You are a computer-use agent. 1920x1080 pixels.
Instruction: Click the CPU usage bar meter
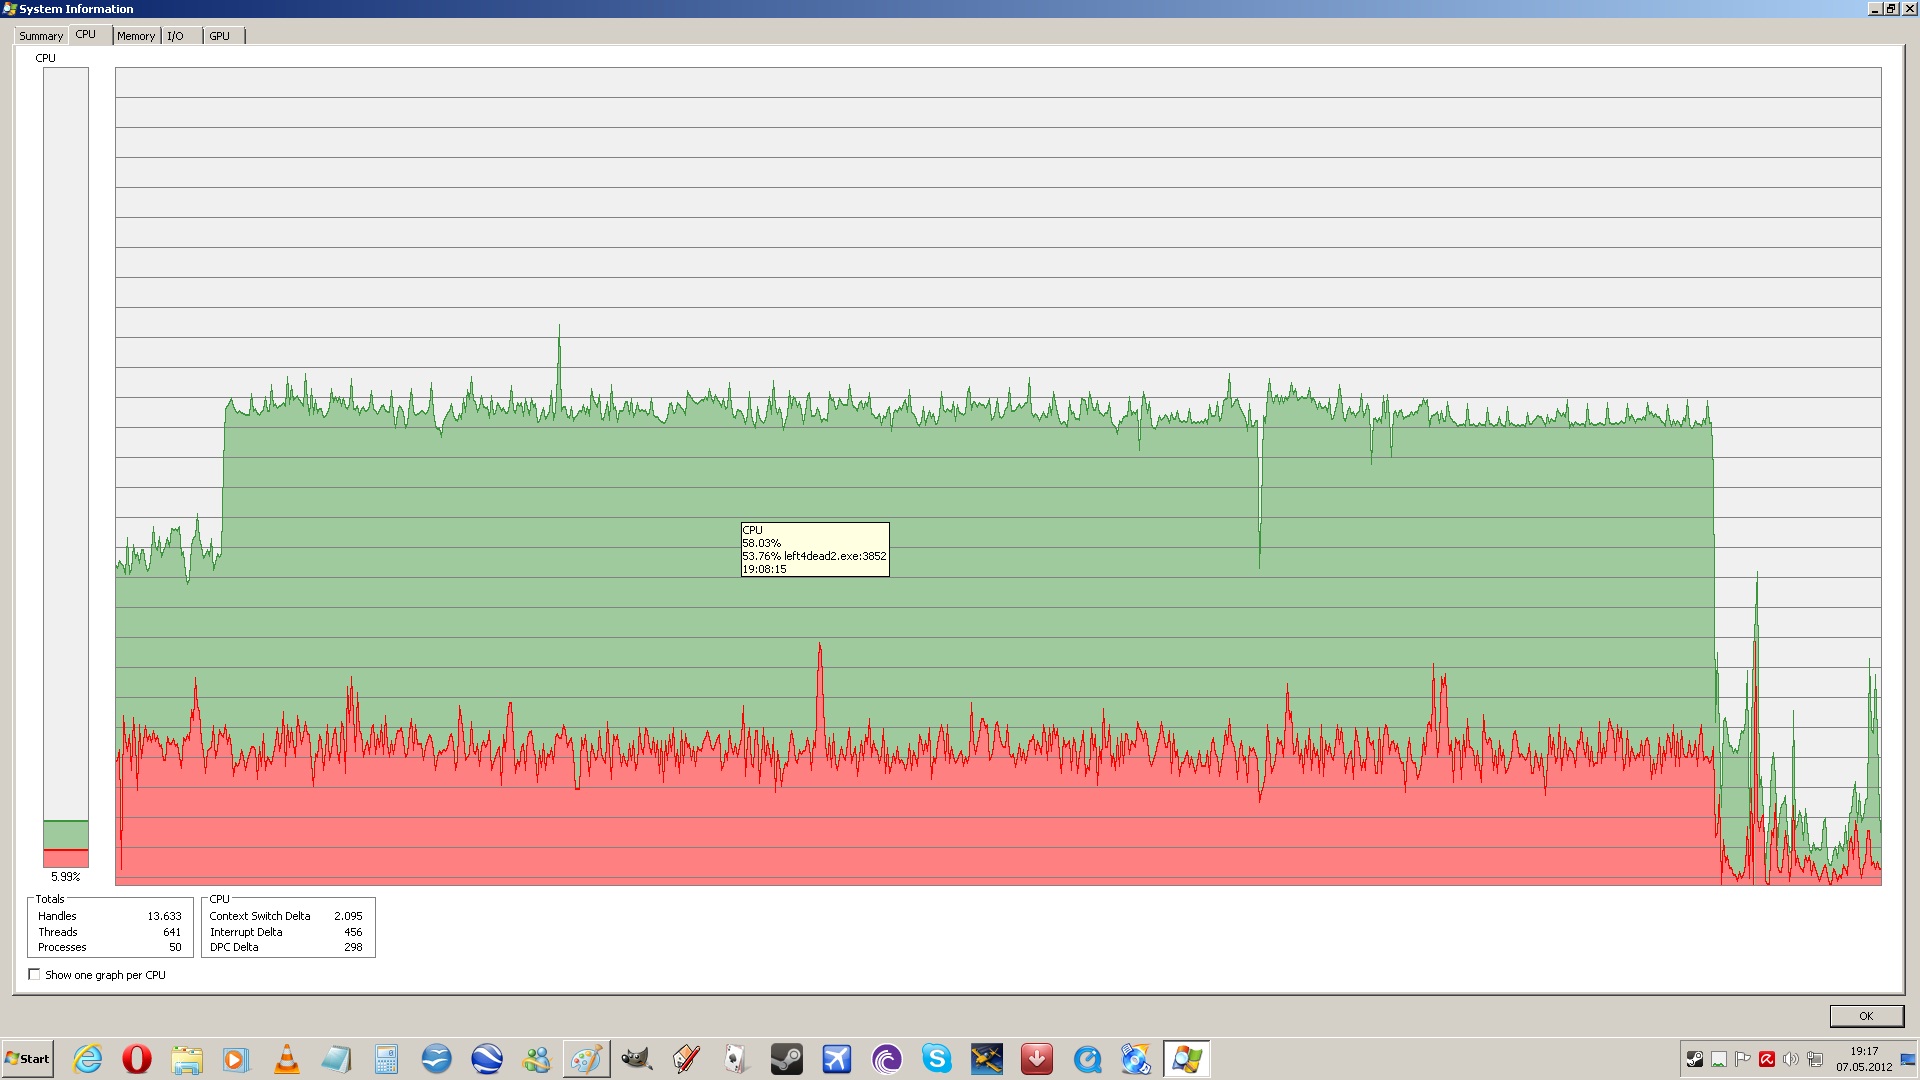point(66,467)
